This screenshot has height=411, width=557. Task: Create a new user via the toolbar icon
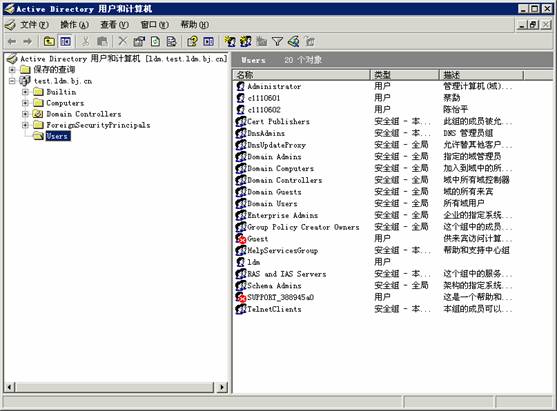pos(230,42)
